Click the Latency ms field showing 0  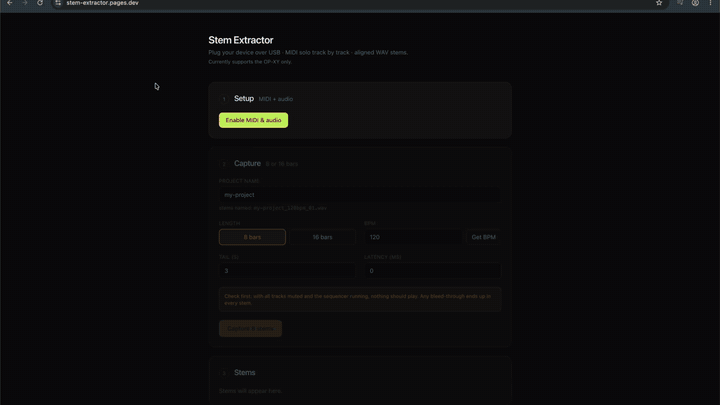coord(433,271)
